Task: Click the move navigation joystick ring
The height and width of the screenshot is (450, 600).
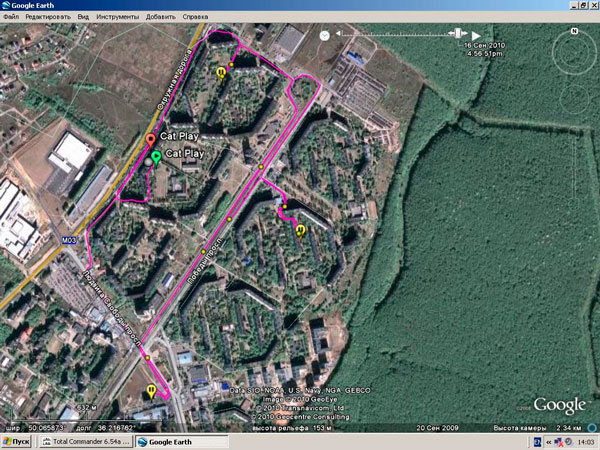Action: [x=574, y=99]
